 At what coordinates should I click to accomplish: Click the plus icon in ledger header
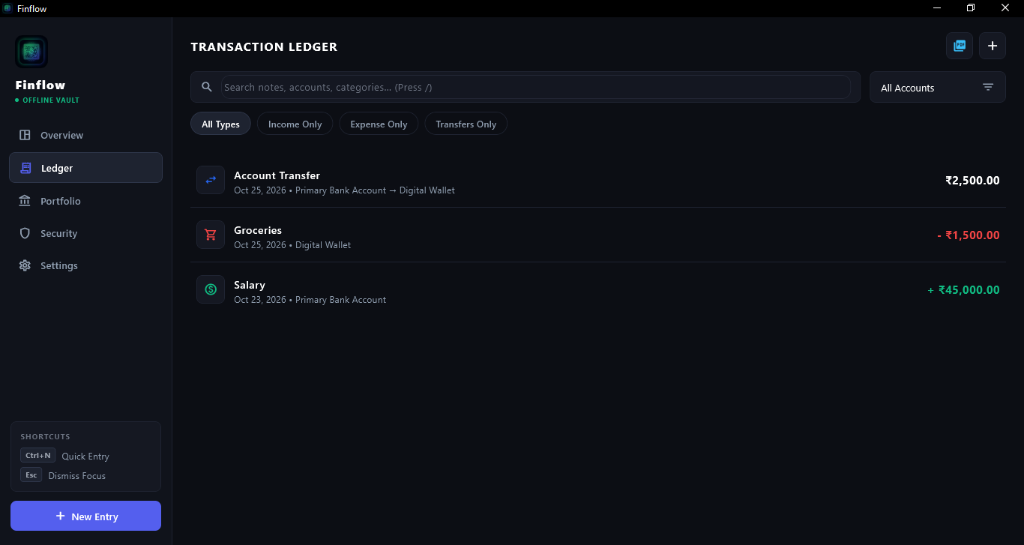pos(992,46)
